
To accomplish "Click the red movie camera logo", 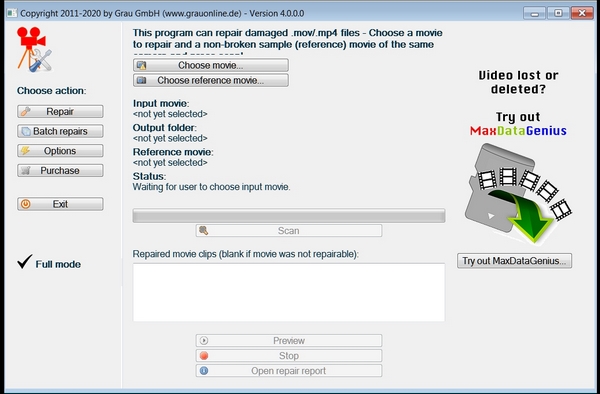I will 34,49.
